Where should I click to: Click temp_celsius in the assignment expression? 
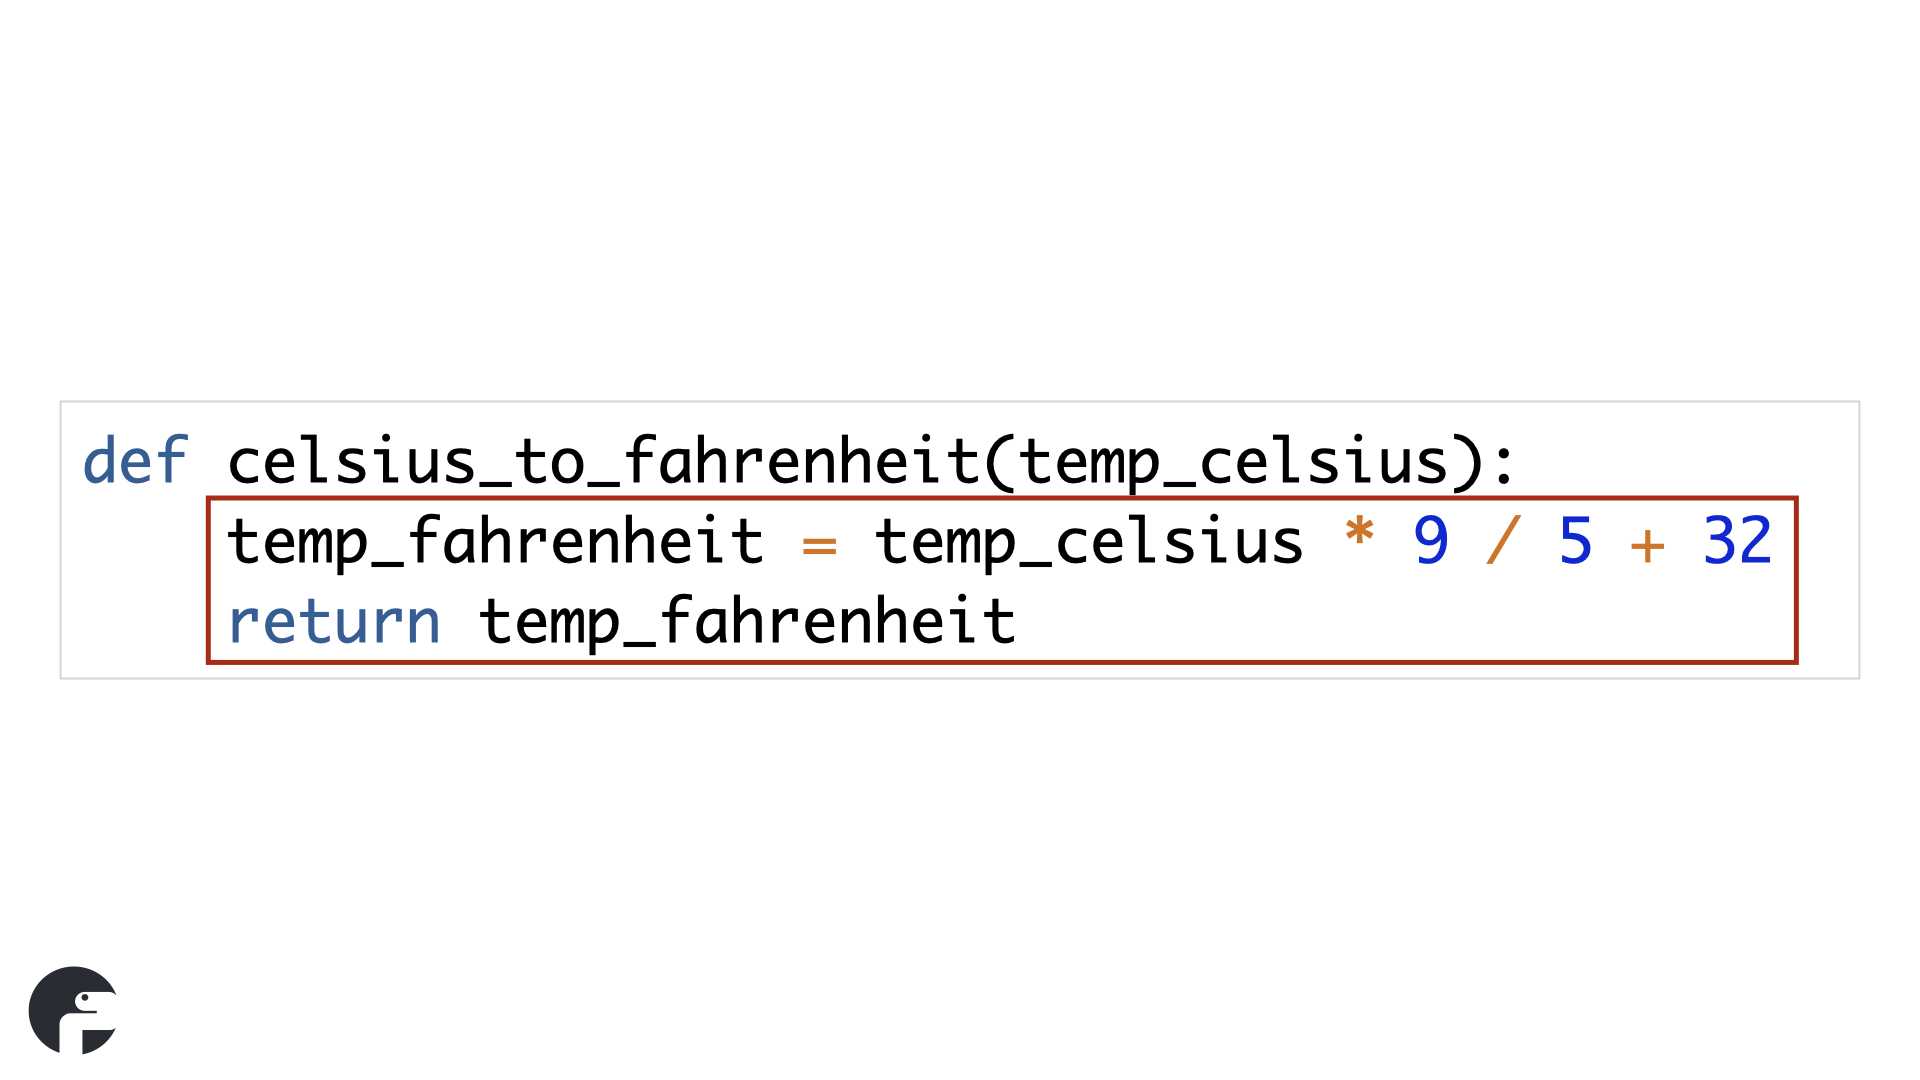(x=1089, y=542)
